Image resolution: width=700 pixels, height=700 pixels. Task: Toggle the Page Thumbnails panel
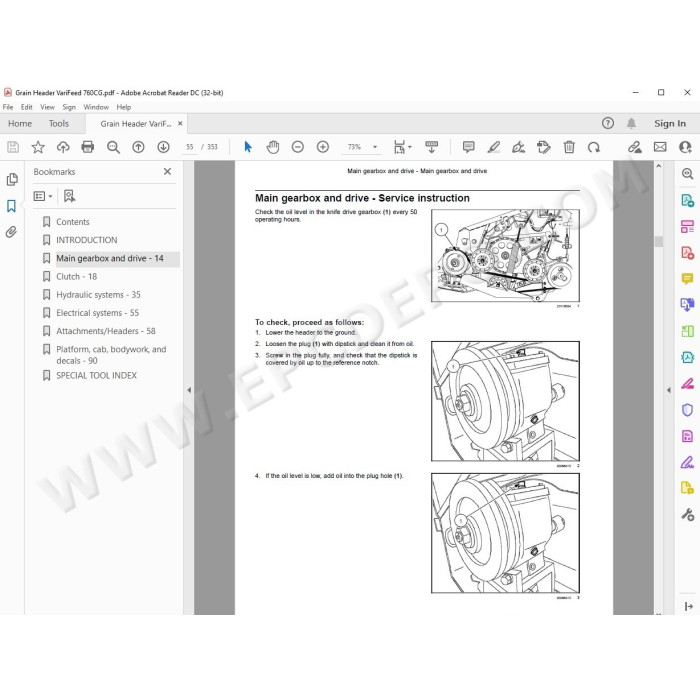tap(12, 179)
